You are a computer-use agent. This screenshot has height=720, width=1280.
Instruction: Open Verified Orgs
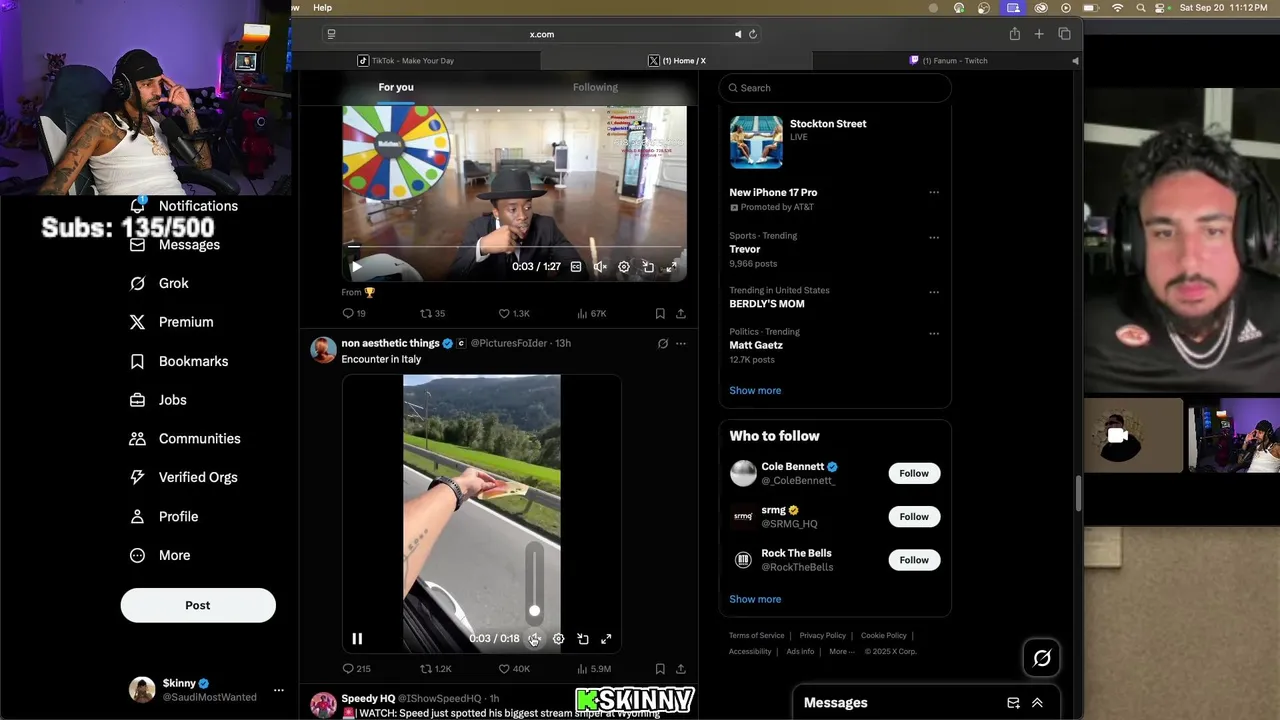[x=185, y=477]
